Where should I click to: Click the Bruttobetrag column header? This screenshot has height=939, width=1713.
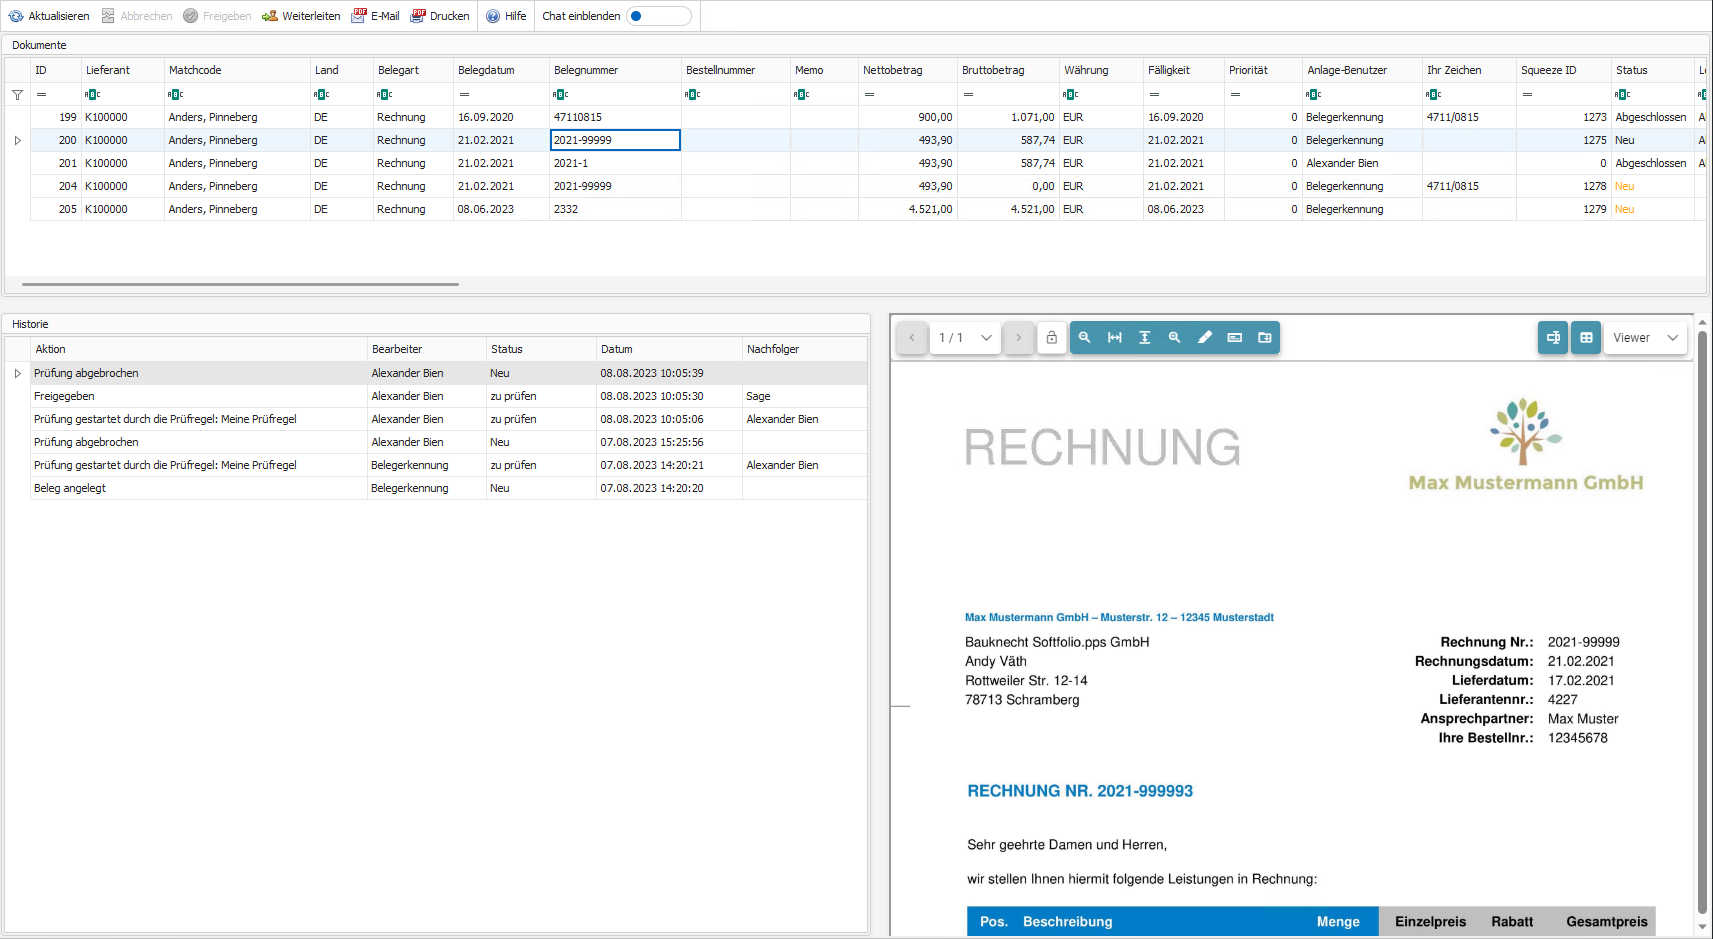tap(993, 70)
